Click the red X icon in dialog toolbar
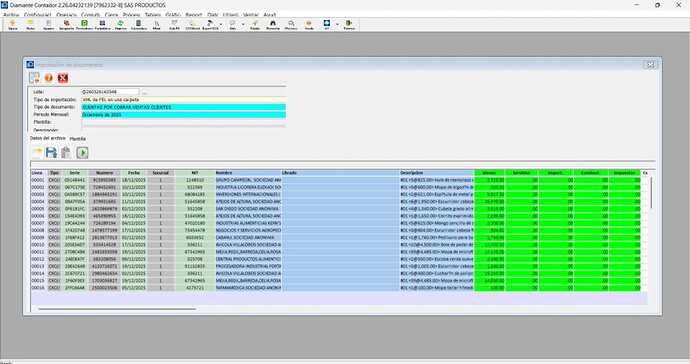690x364 pixels. tap(63, 78)
